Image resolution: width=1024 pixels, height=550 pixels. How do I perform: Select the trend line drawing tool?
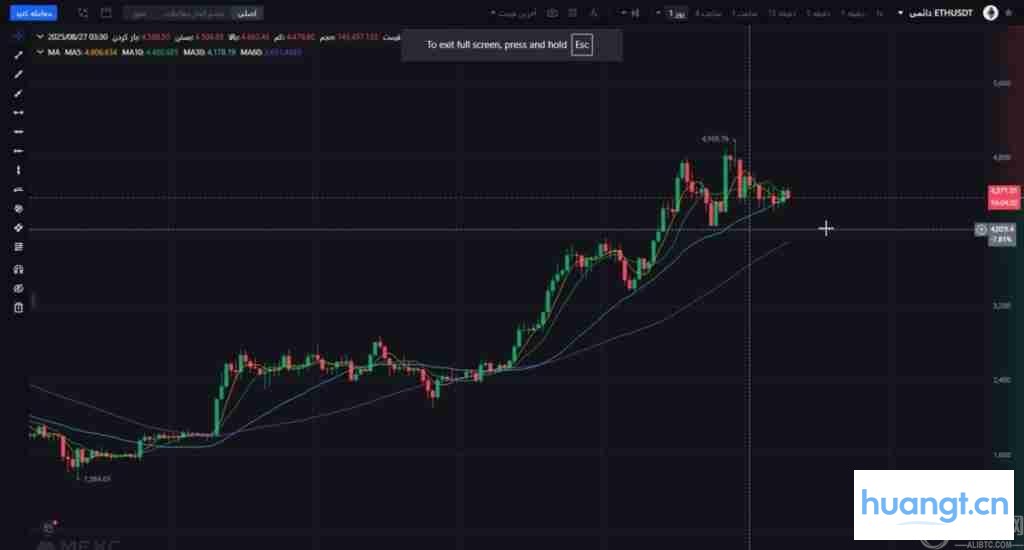18,54
